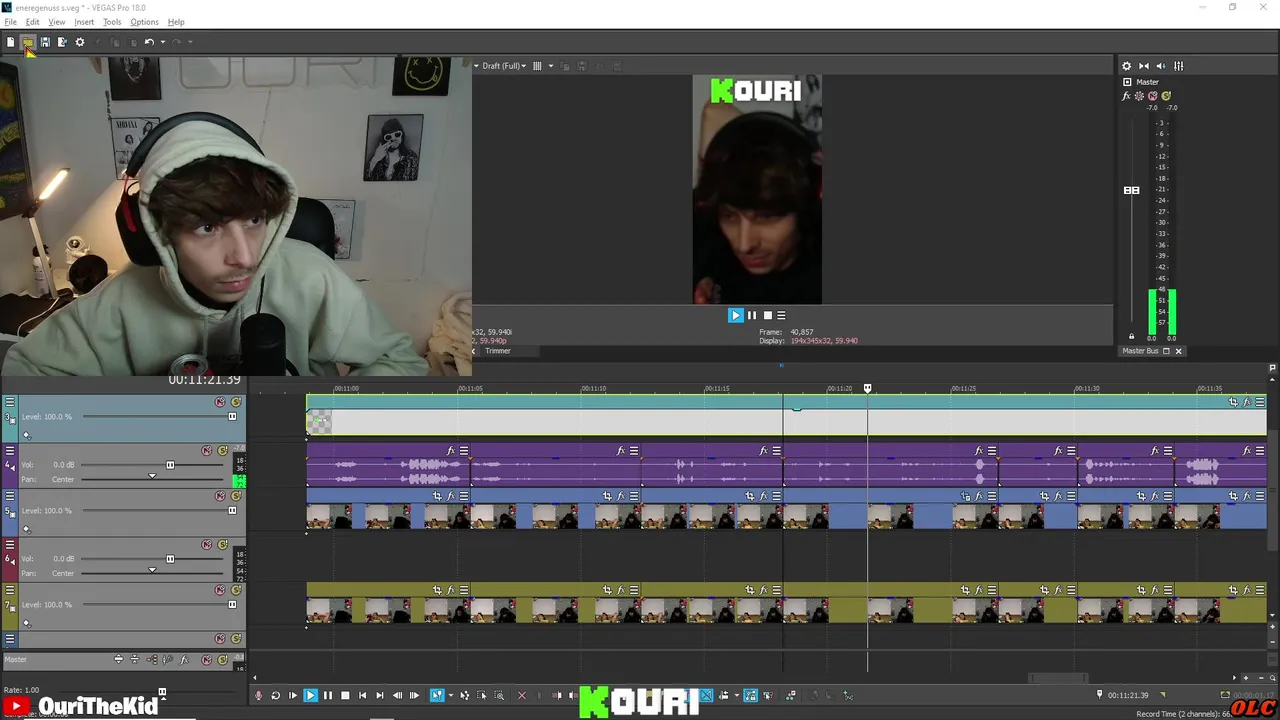
Task: Open track 5 compositing mode icon
Action: pyautogui.click(x=25, y=529)
